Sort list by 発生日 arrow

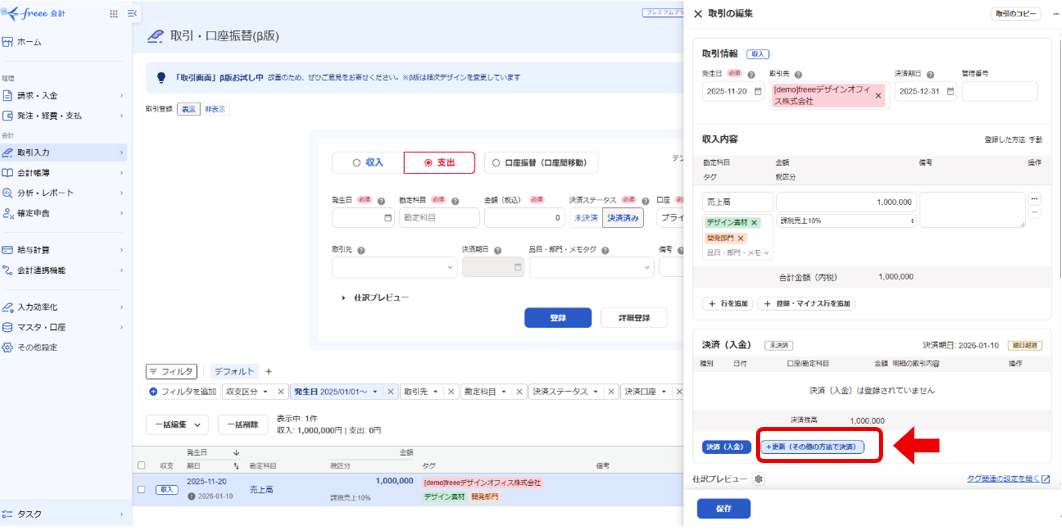[236, 453]
